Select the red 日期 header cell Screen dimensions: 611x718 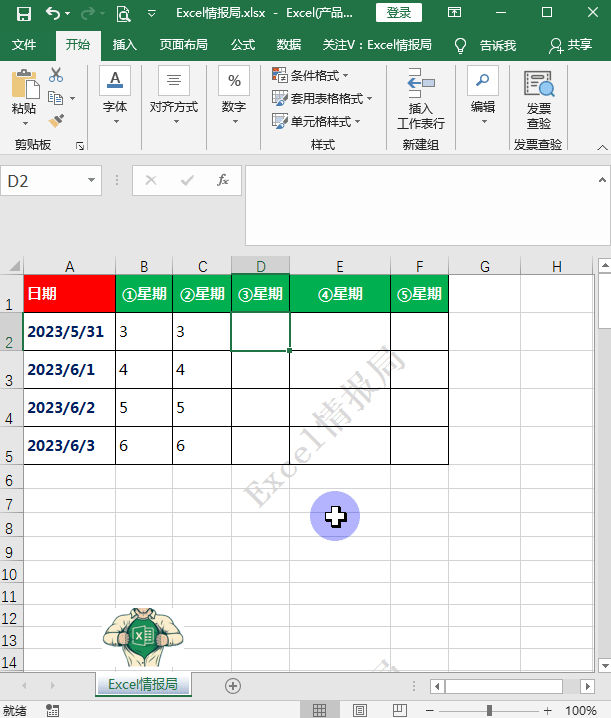[x=70, y=294]
